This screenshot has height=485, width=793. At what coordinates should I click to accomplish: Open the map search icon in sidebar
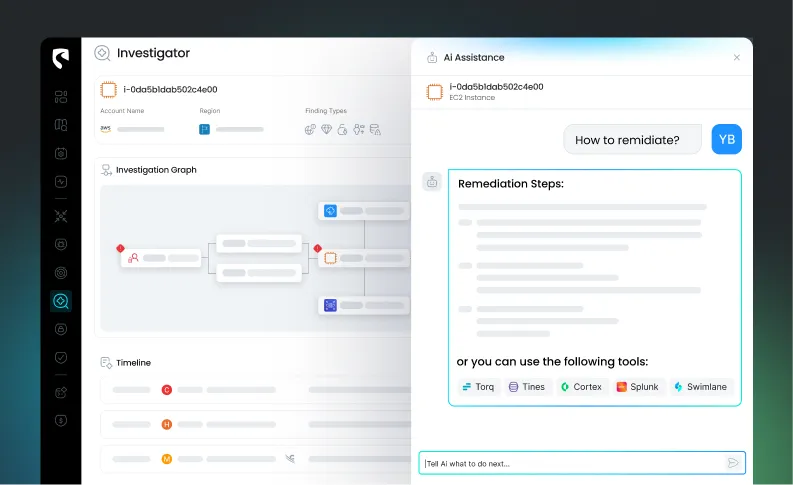point(61,125)
